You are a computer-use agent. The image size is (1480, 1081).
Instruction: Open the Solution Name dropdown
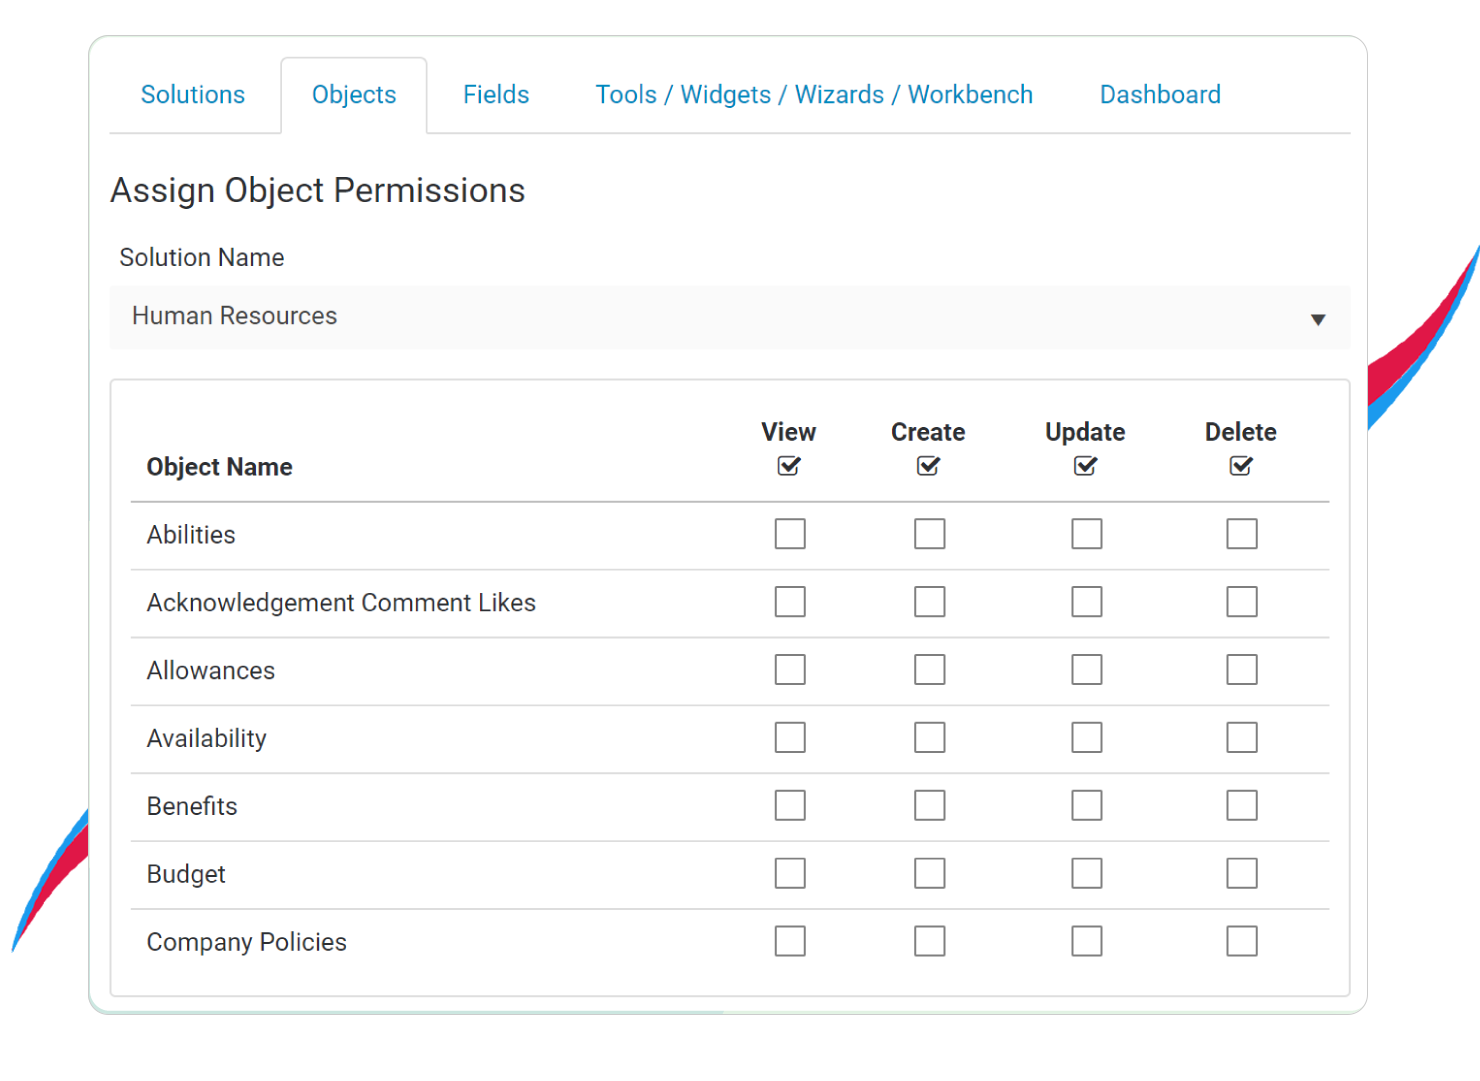click(x=729, y=316)
